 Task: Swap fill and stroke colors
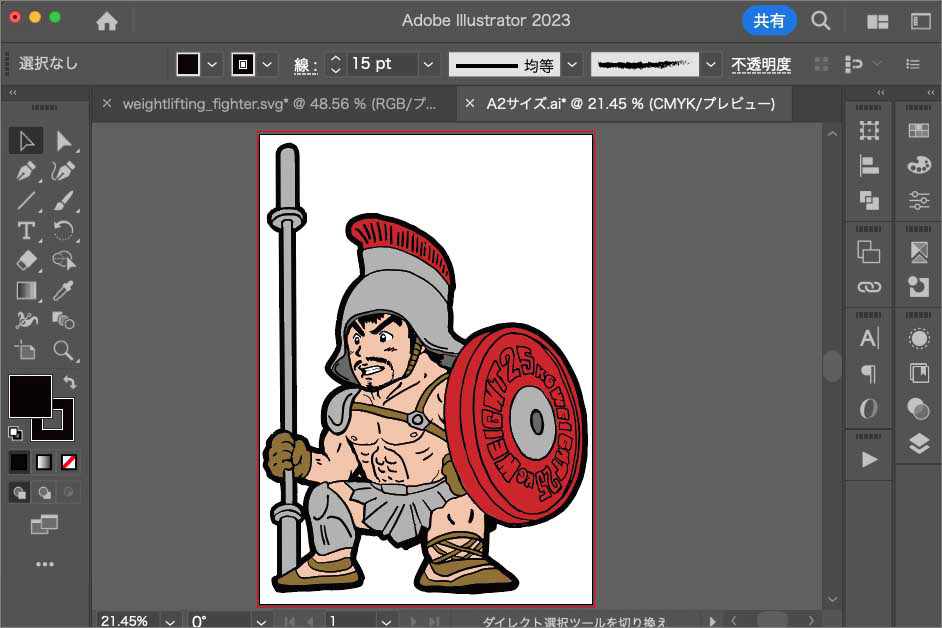coord(69,382)
